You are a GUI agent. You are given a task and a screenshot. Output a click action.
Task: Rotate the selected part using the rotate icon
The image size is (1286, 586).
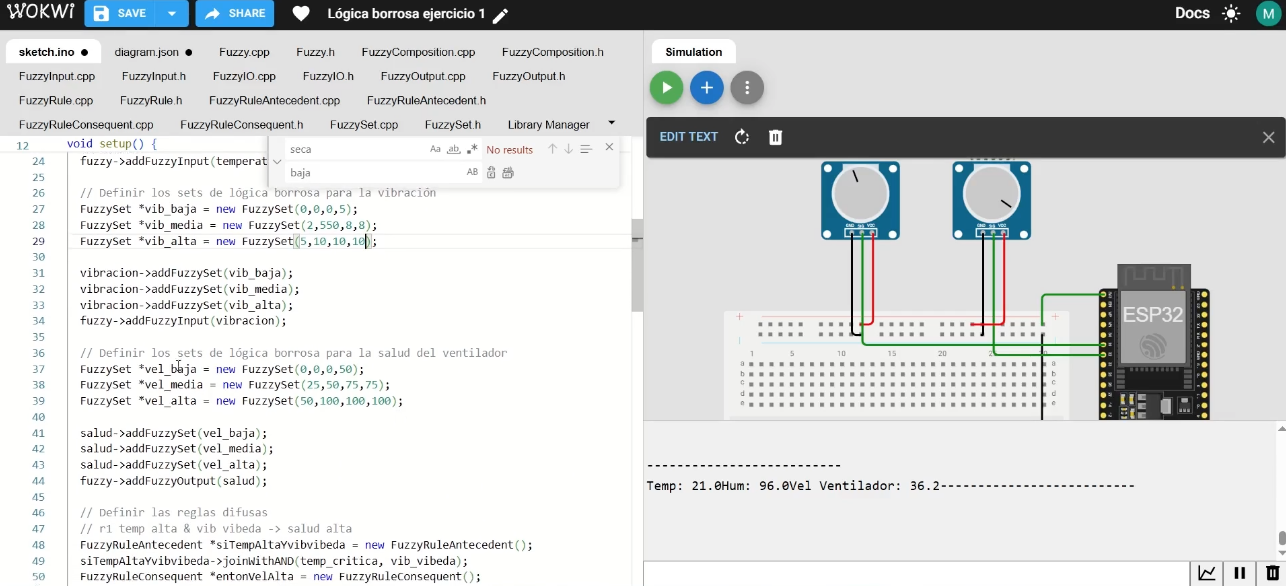742,137
